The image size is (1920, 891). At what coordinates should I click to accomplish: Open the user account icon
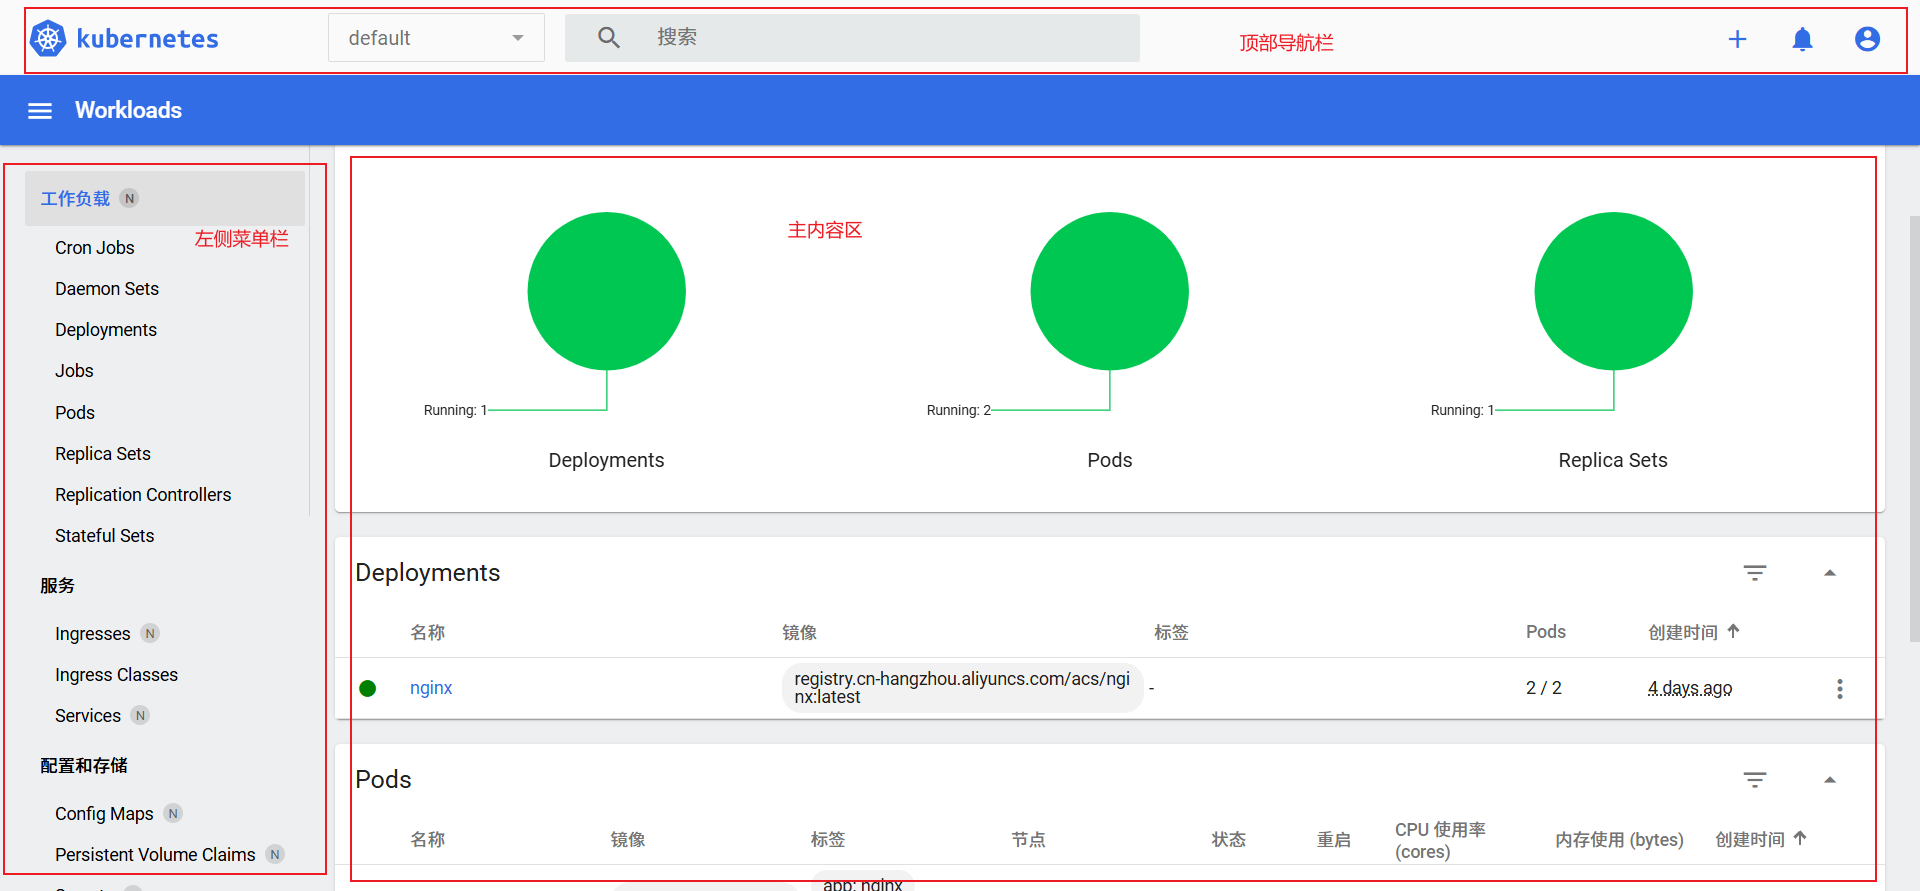1866,39
